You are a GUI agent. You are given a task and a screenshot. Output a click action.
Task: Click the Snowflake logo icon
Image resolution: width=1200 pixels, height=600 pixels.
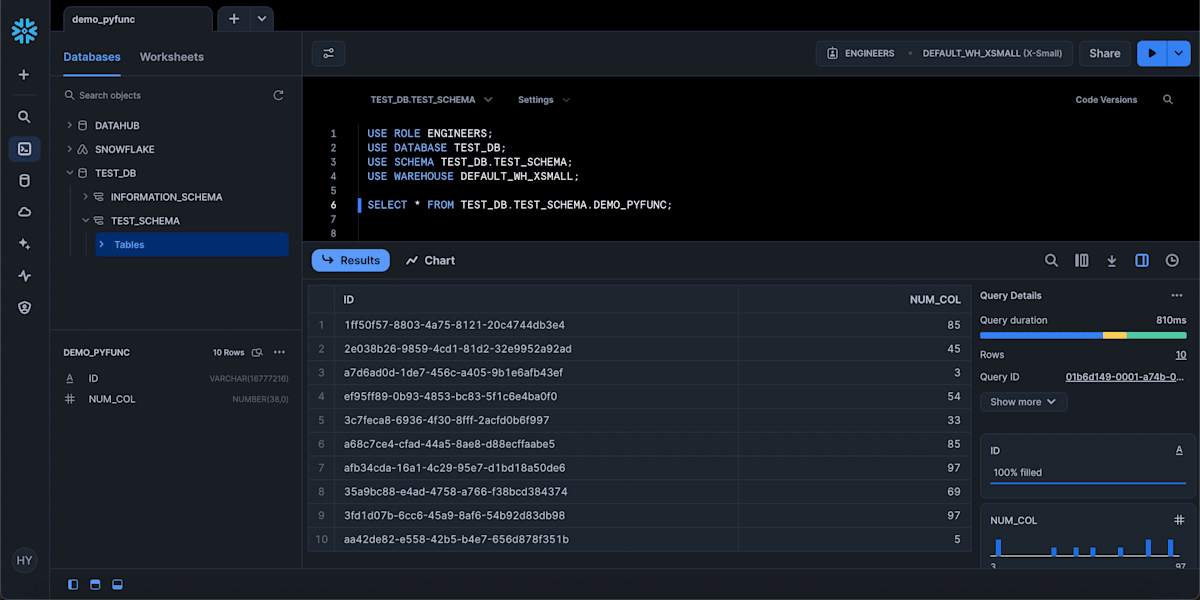24,31
